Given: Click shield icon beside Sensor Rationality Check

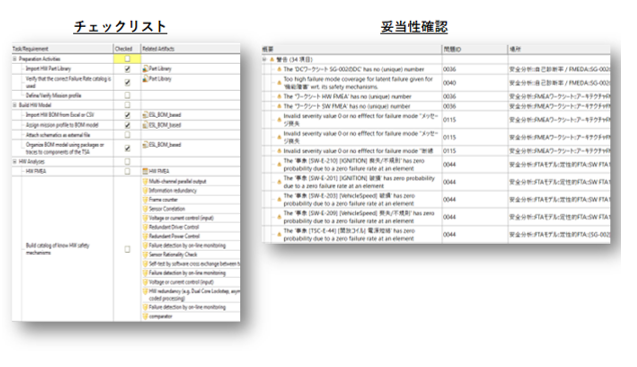Looking at the screenshot, I should (x=145, y=254).
